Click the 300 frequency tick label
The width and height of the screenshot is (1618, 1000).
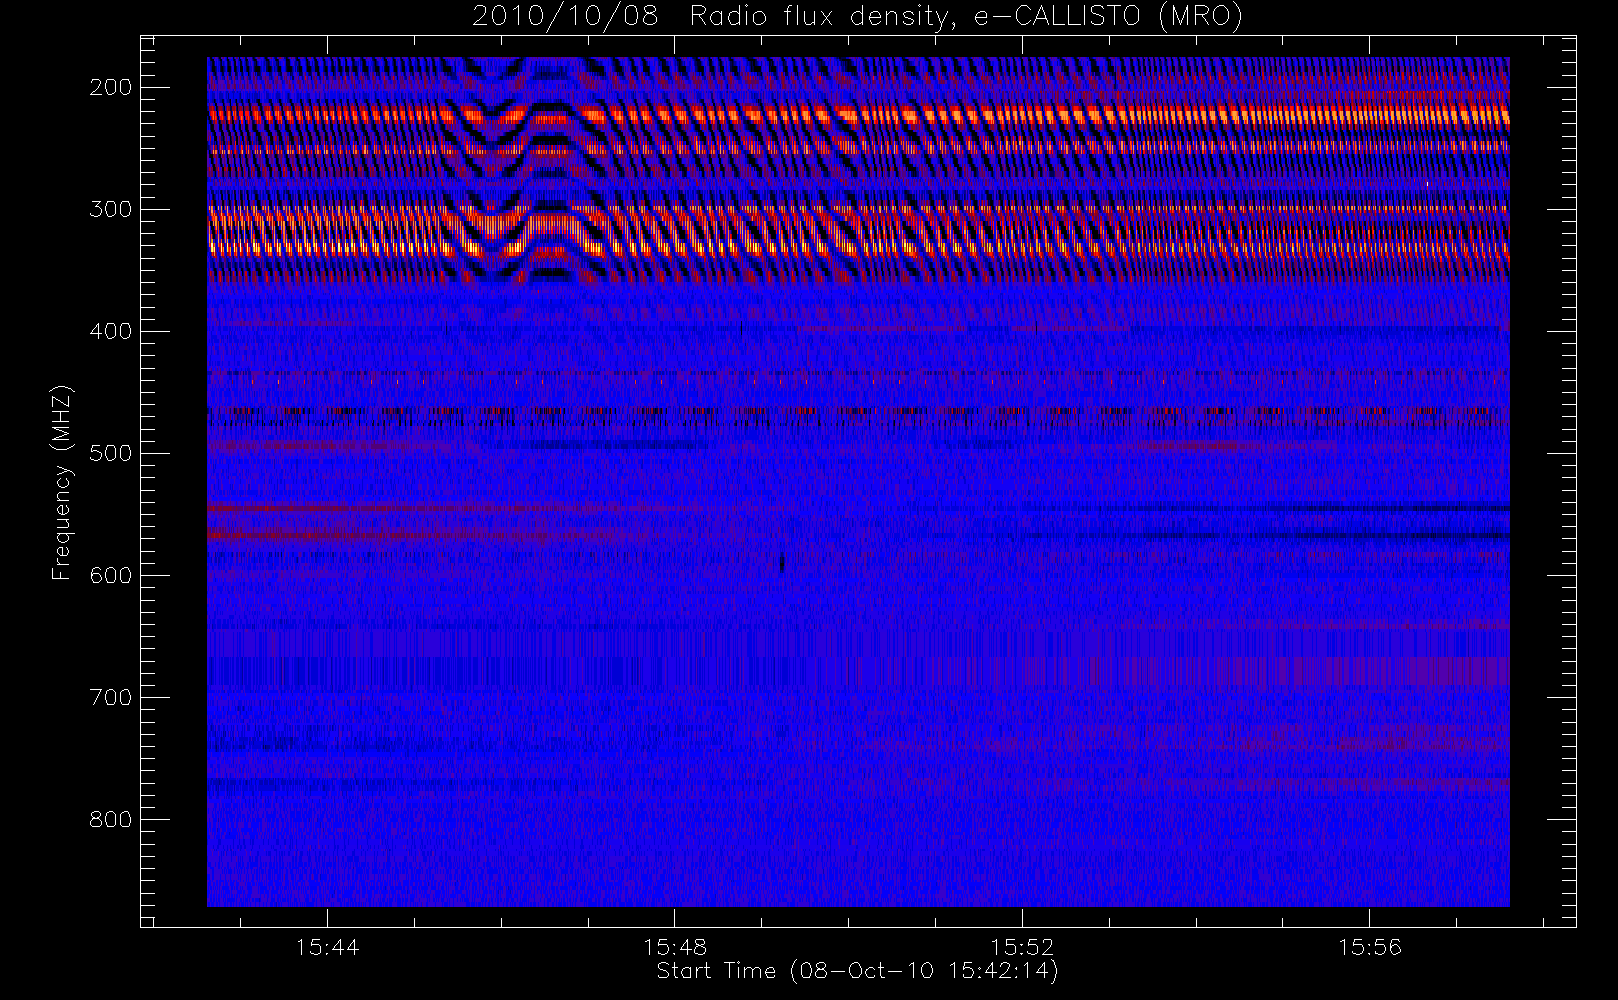coord(111,209)
